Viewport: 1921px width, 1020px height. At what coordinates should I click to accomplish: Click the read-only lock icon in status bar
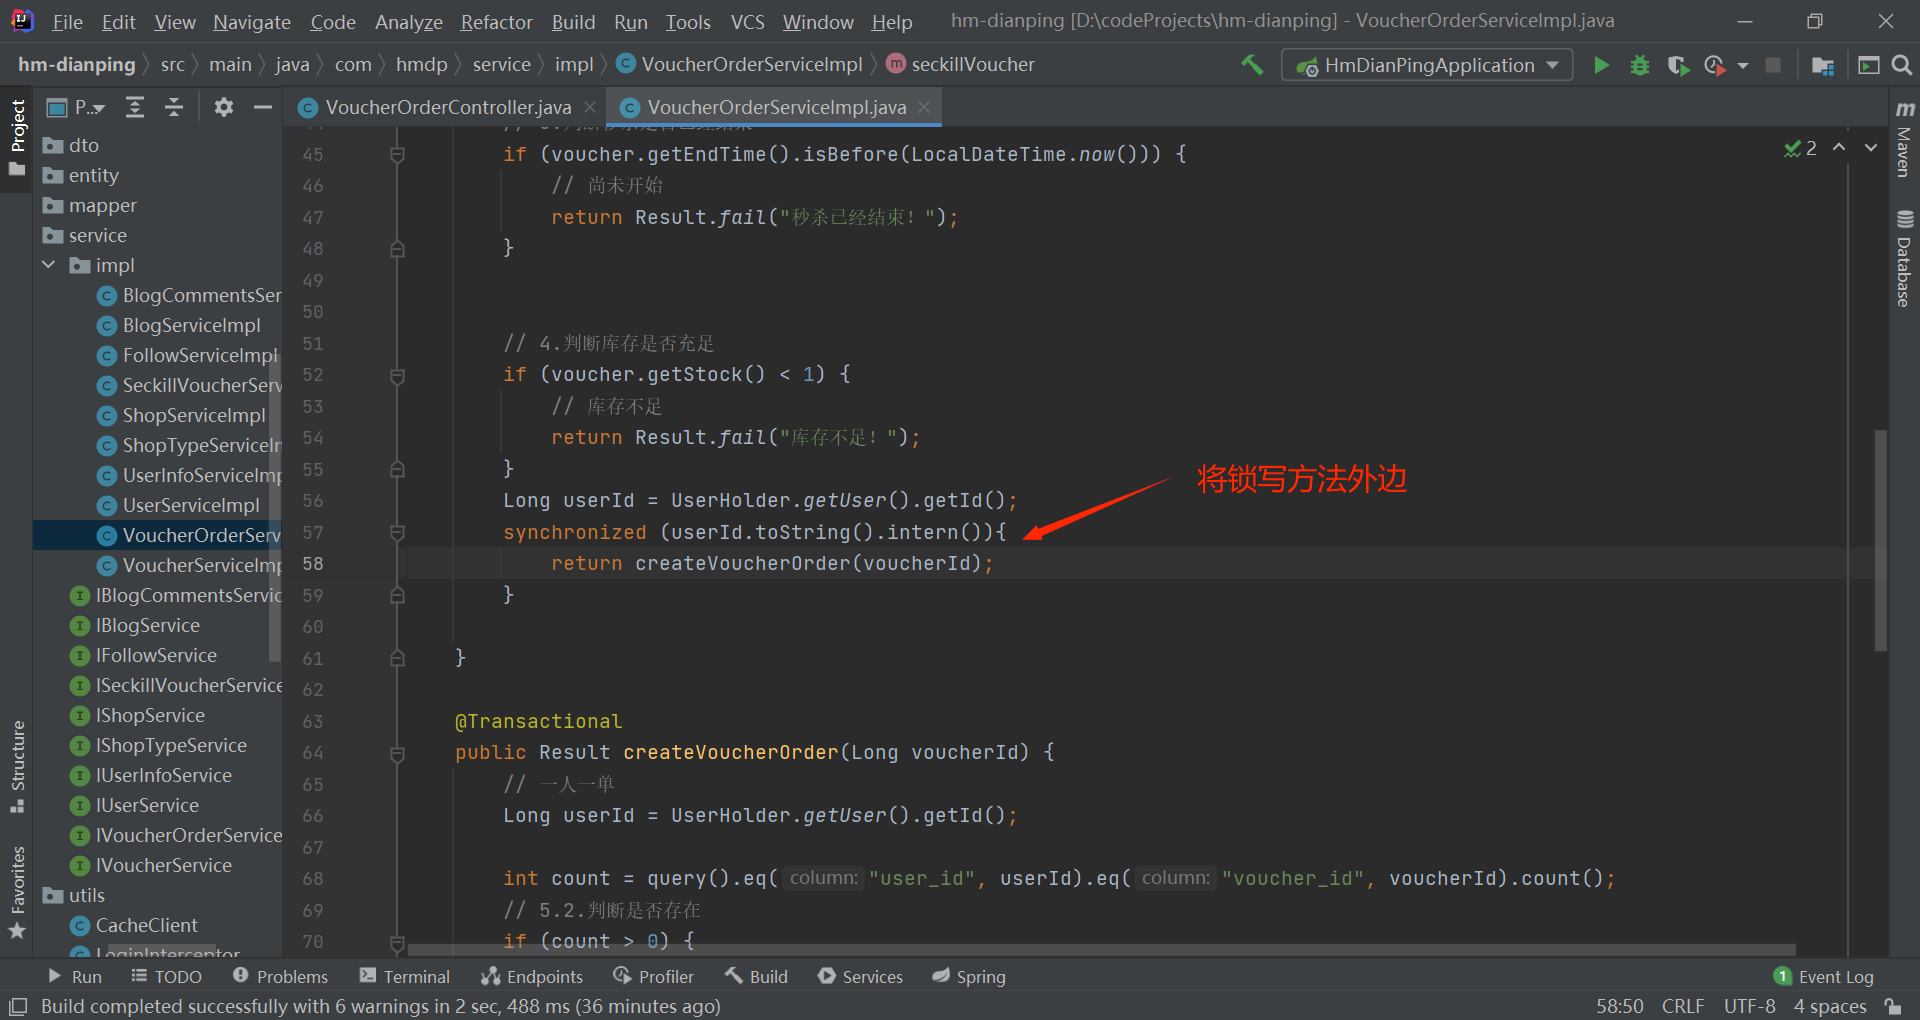point(1893,1006)
